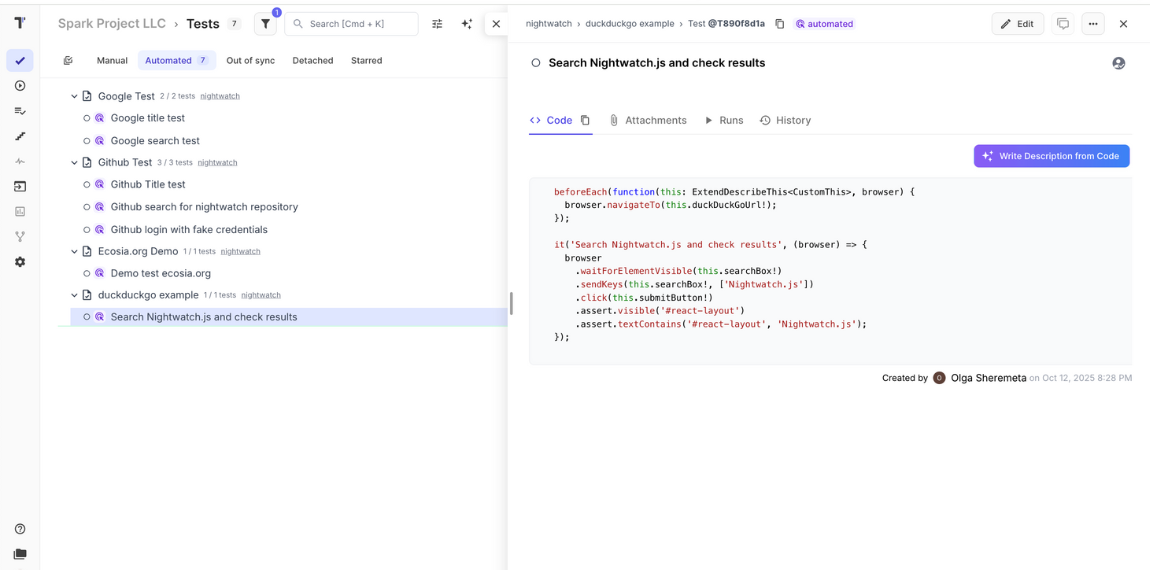The width and height of the screenshot is (1150, 570).
Task: Select circle beside Github Title test
Action: point(87,185)
